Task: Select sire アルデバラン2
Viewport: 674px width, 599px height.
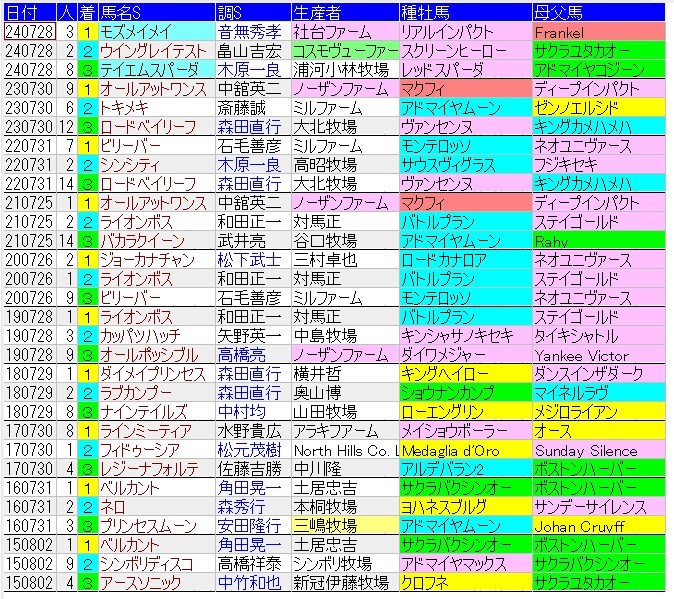Action: pos(466,469)
